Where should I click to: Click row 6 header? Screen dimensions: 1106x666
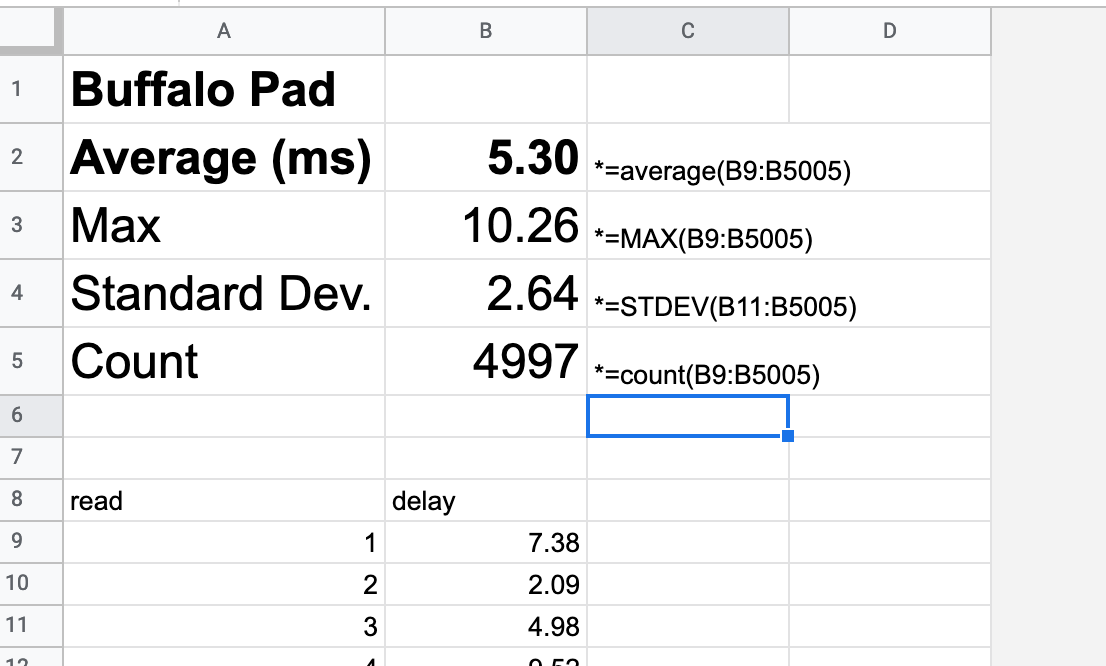(16, 415)
